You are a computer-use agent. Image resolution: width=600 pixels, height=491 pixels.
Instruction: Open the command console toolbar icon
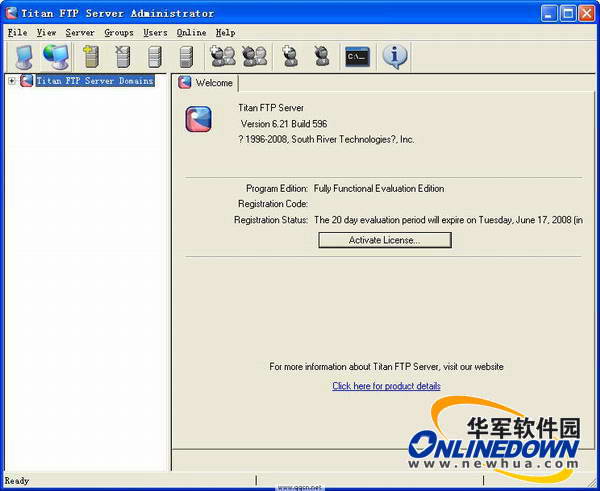tap(357, 57)
